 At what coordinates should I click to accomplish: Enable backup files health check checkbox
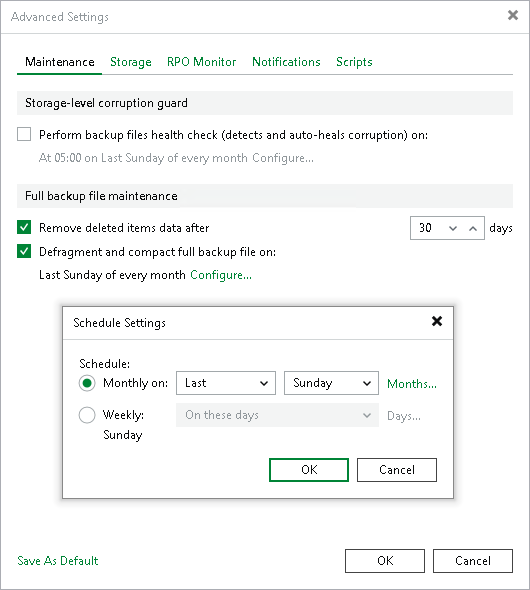[x=24, y=134]
